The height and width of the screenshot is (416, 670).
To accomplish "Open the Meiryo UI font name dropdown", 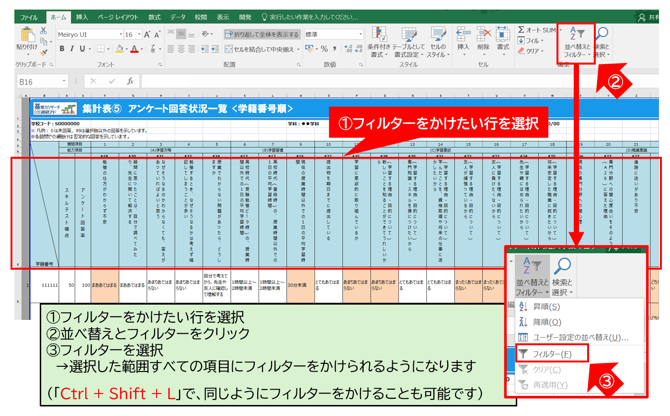I will point(120,34).
